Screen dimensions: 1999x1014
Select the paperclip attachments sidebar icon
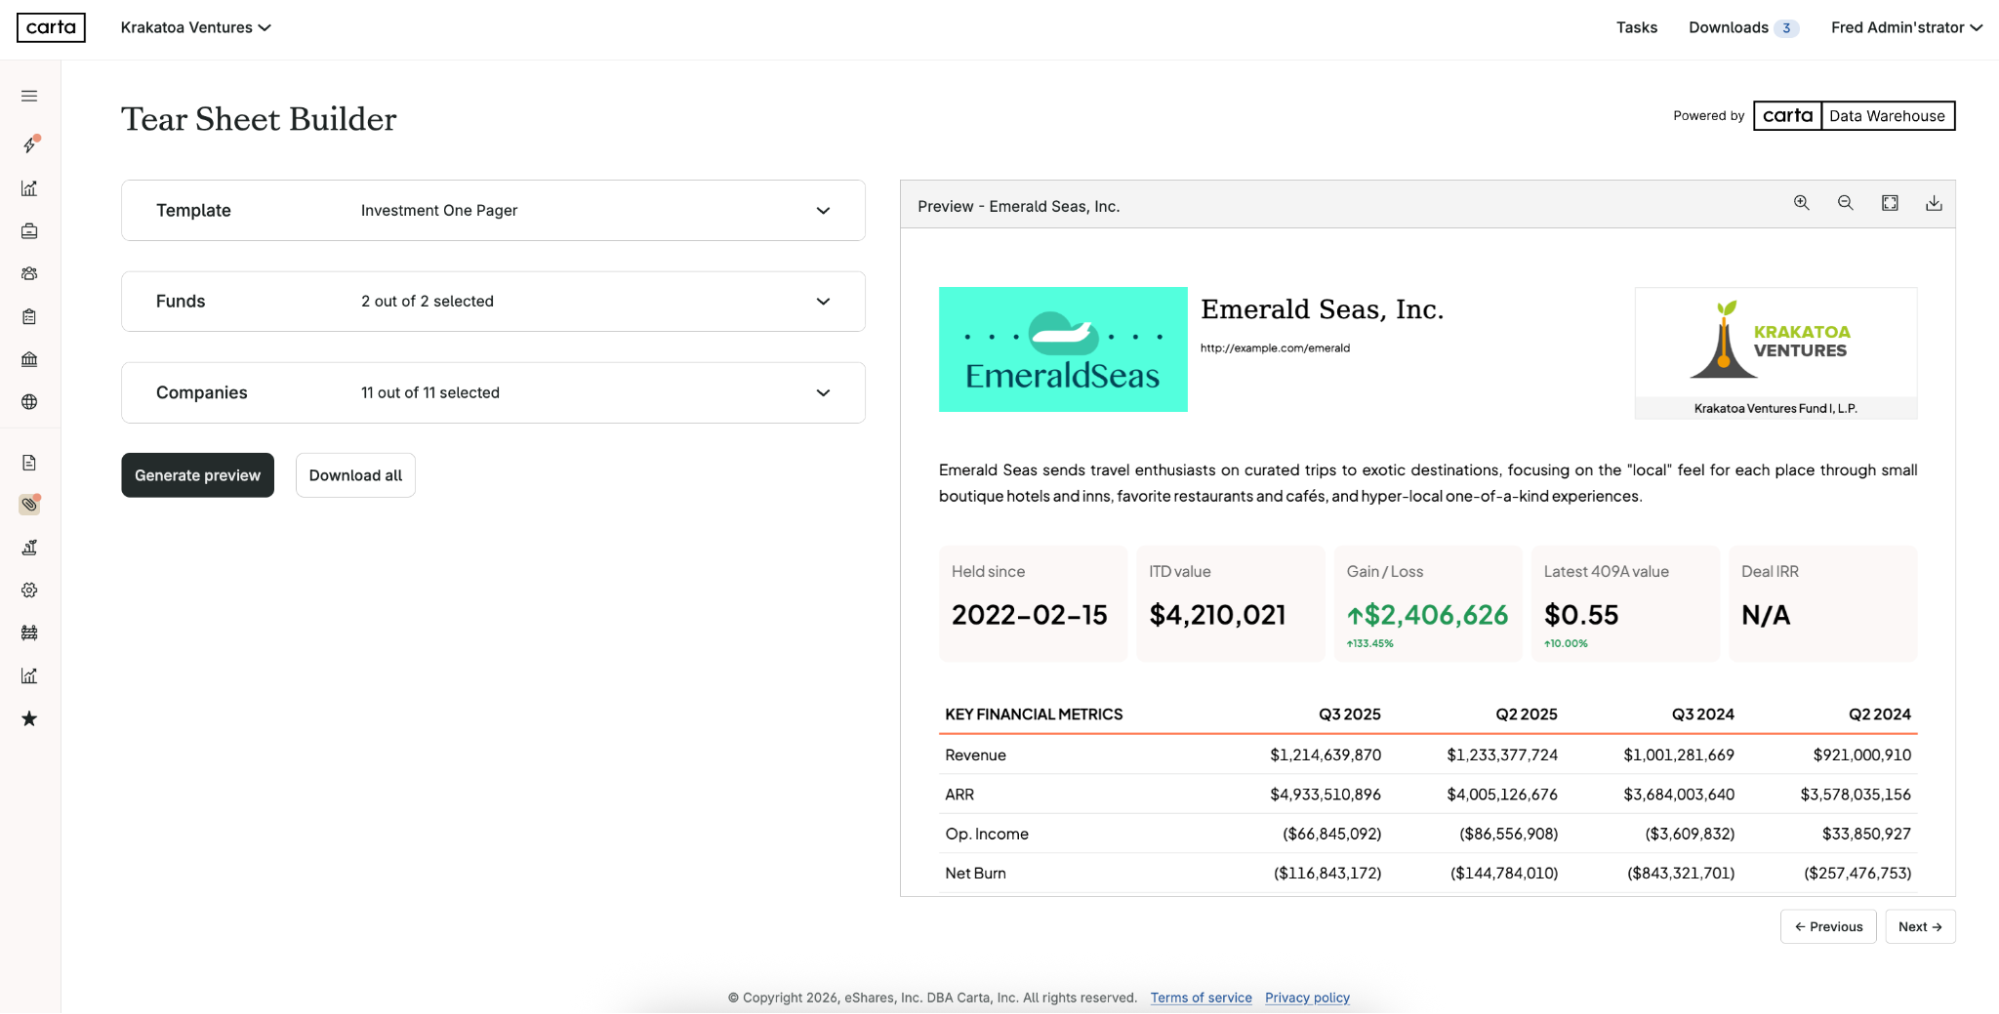click(30, 504)
